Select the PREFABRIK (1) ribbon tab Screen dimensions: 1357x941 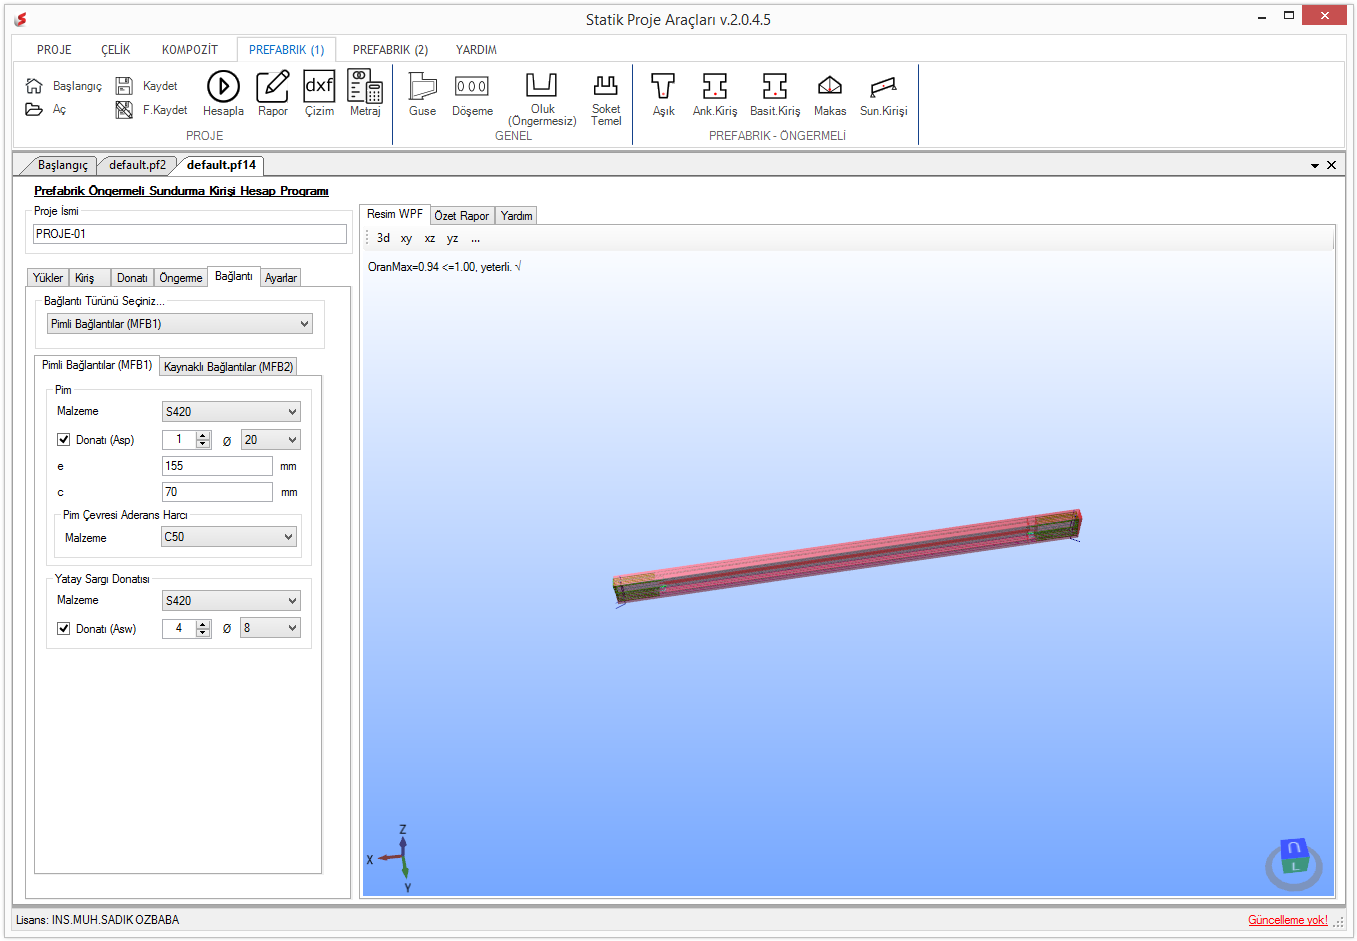tap(286, 50)
